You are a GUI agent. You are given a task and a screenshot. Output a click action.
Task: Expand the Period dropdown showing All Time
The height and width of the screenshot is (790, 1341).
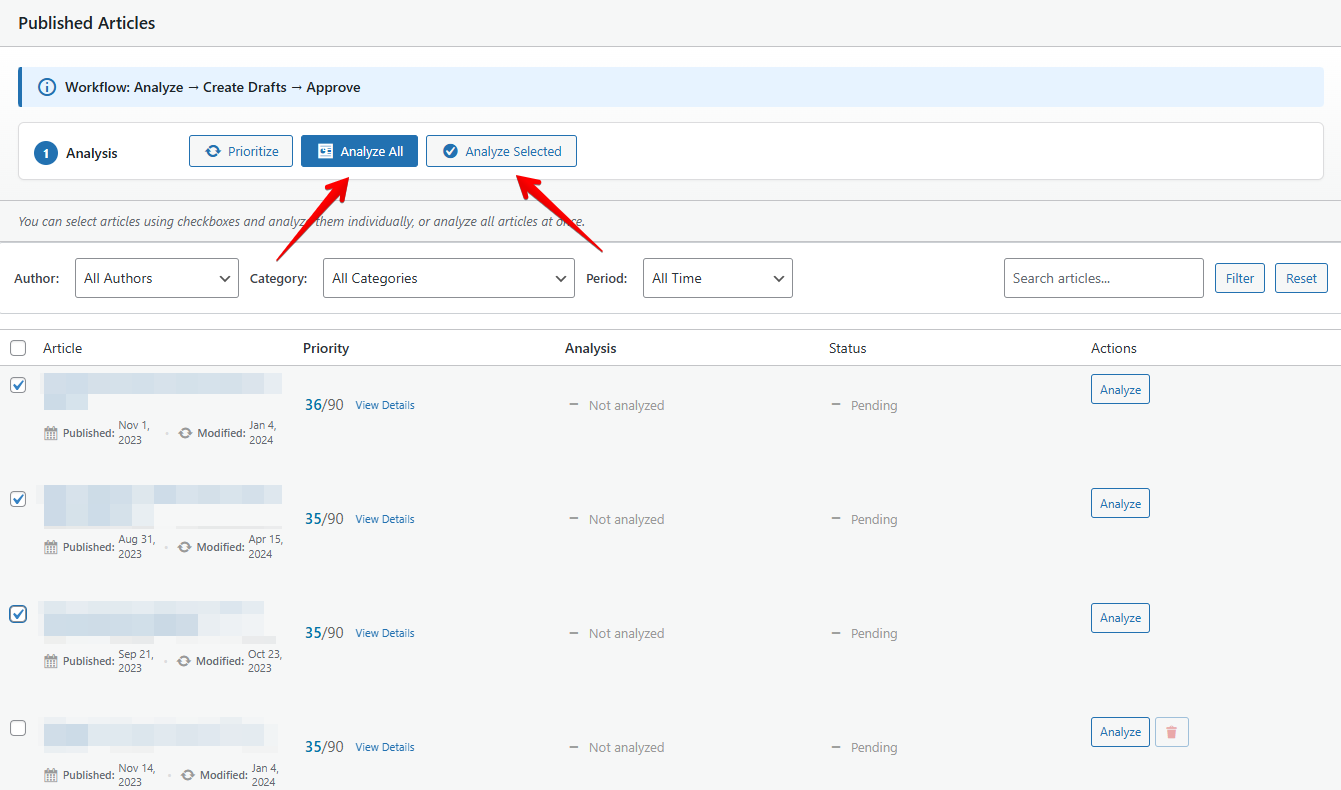pyautogui.click(x=717, y=278)
